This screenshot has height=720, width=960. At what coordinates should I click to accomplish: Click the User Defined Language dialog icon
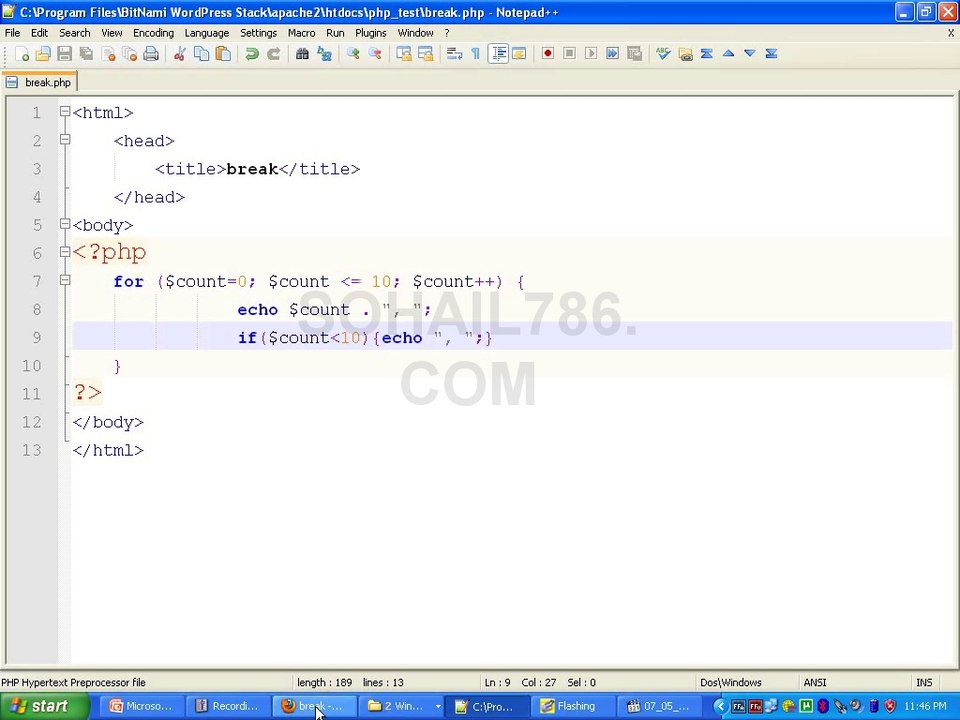pos(519,54)
